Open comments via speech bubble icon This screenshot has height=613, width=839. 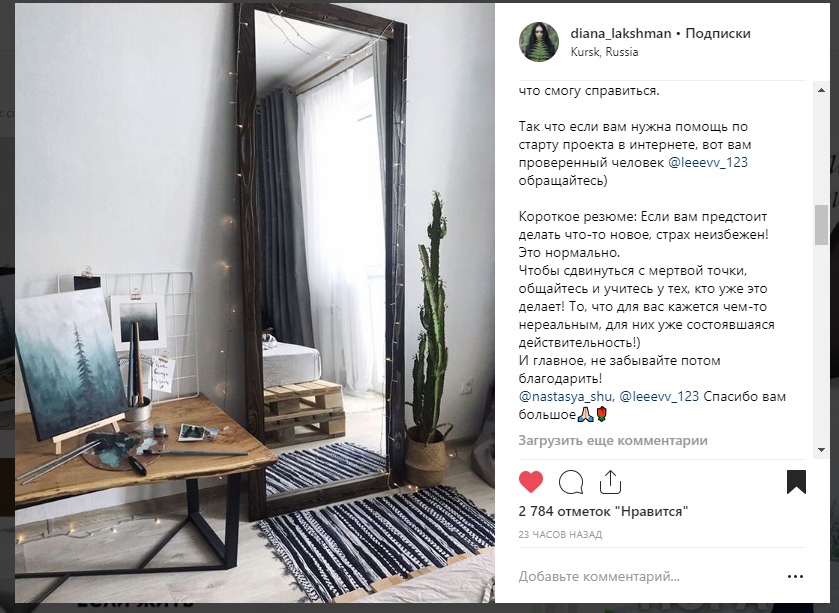[570, 482]
